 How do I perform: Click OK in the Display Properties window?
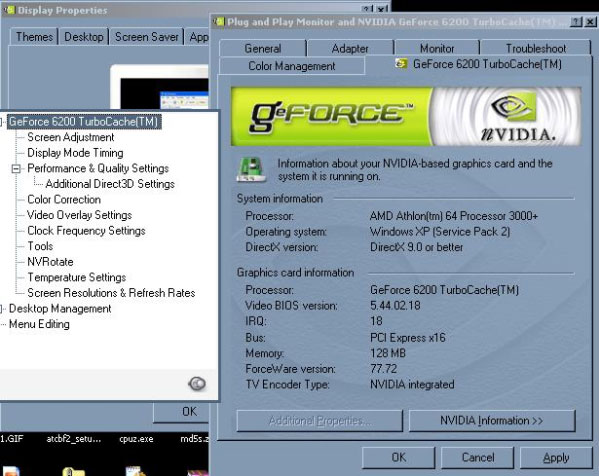tap(182, 412)
